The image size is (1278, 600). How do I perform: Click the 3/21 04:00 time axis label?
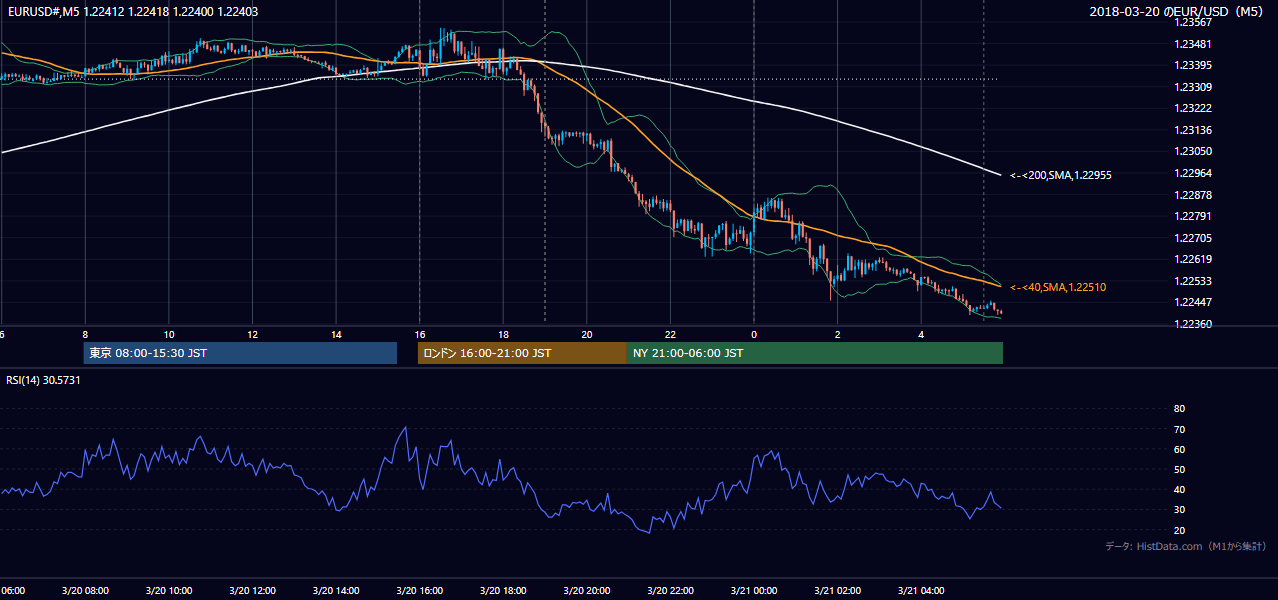pyautogui.click(x=920, y=591)
